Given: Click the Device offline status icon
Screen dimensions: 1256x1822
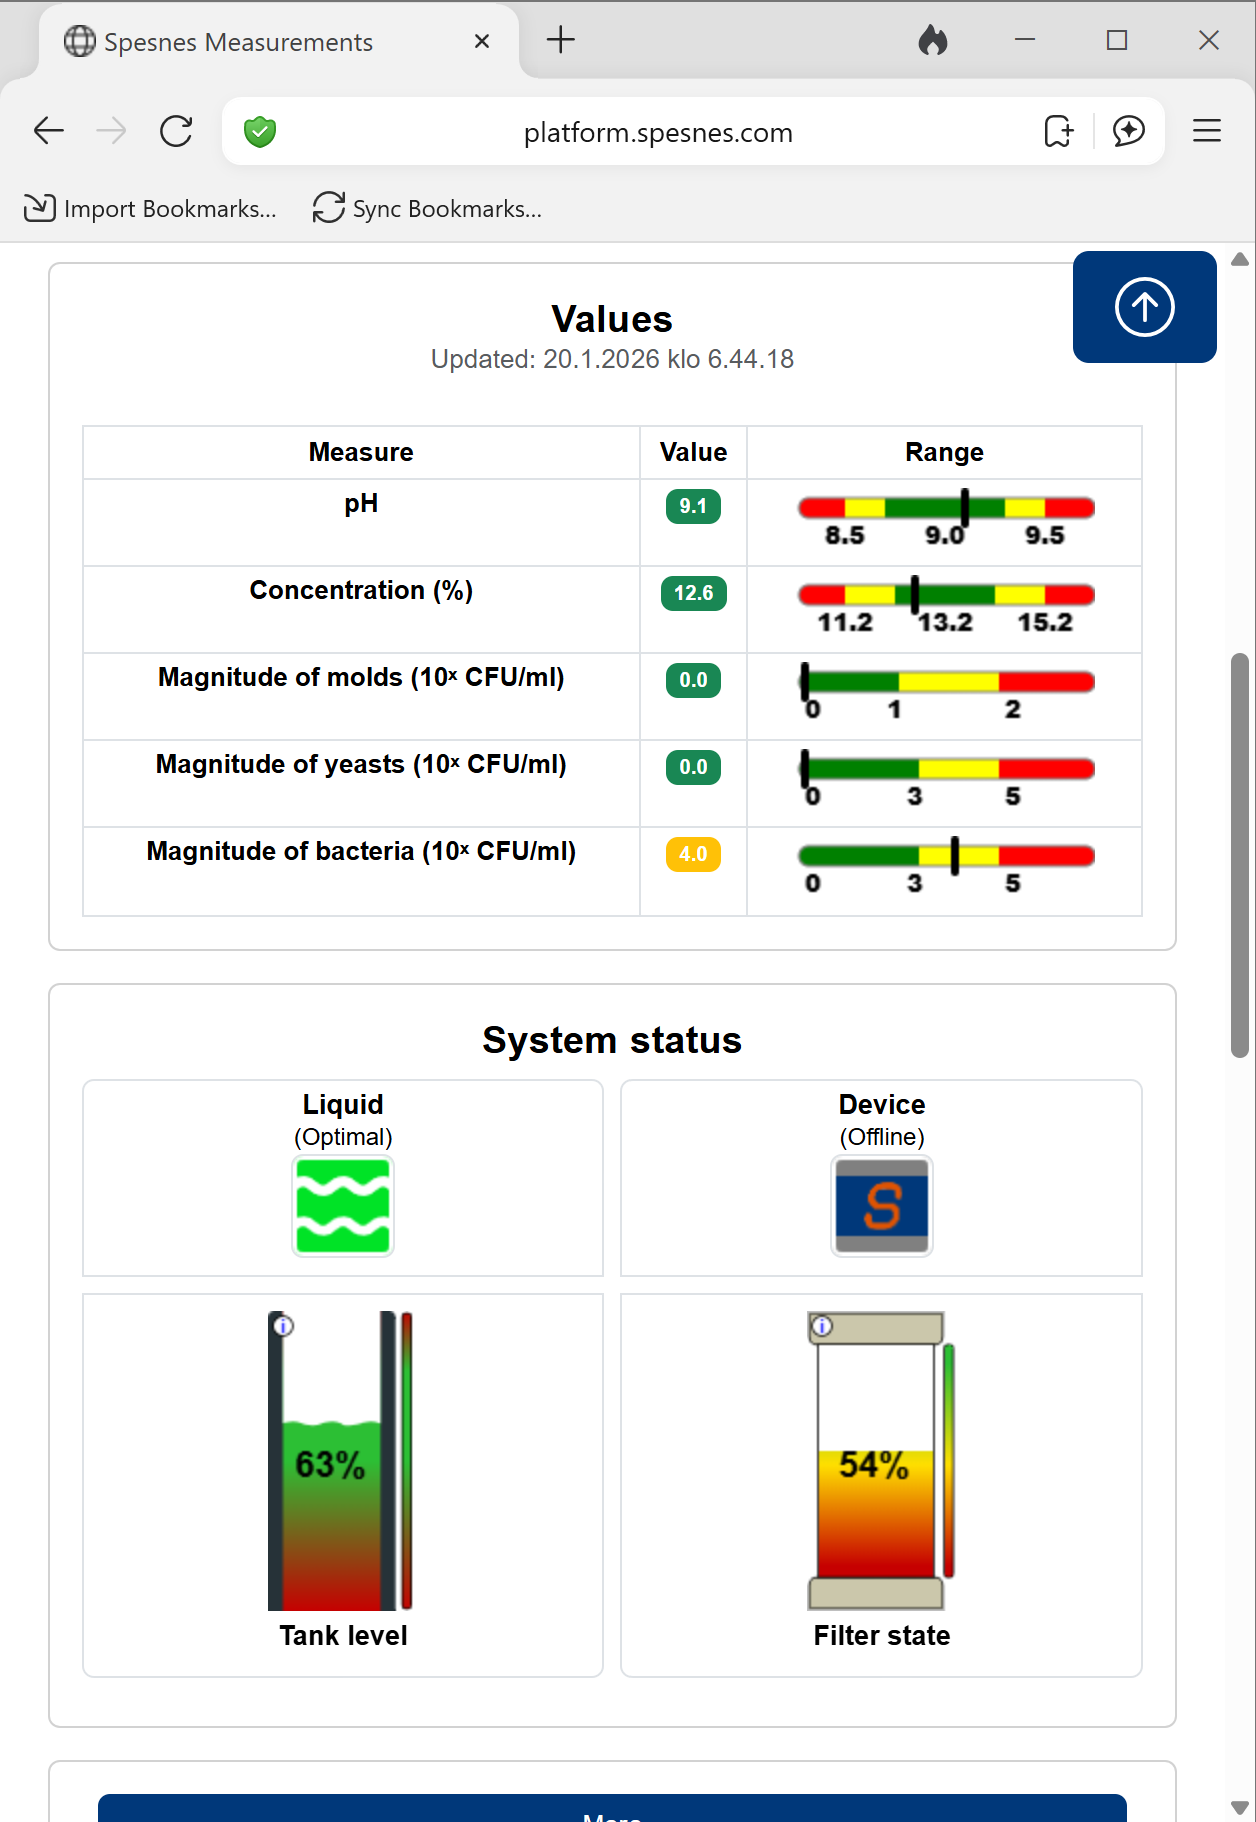Looking at the screenshot, I should pyautogui.click(x=881, y=1206).
